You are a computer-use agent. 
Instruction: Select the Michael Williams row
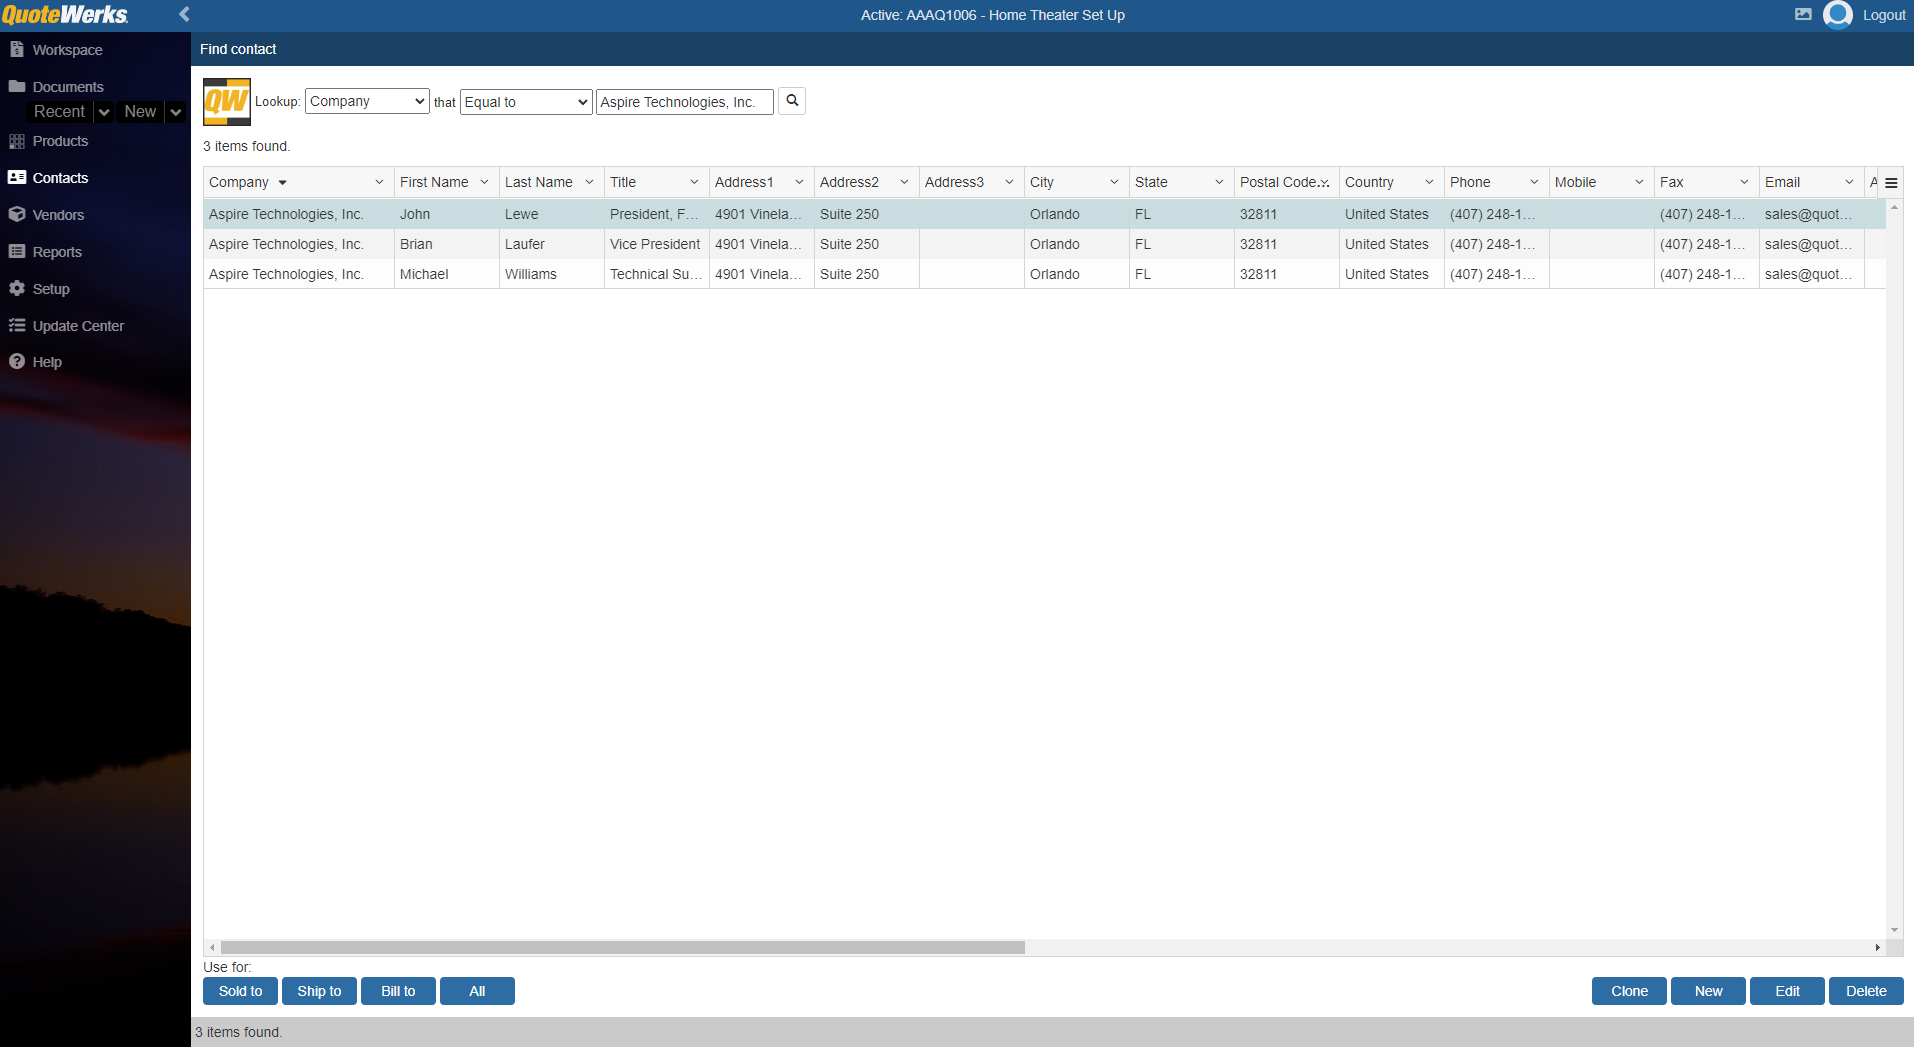[1044, 274]
